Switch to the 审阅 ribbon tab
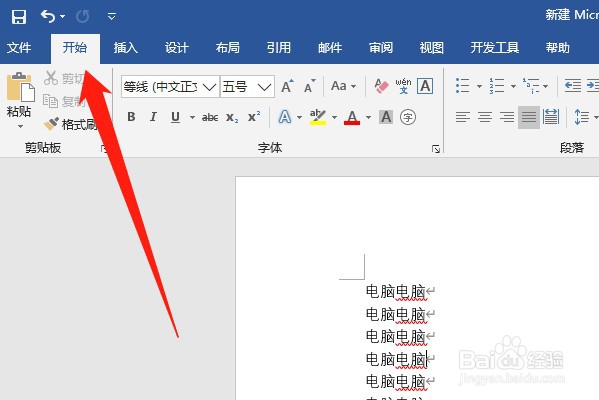 click(x=381, y=48)
